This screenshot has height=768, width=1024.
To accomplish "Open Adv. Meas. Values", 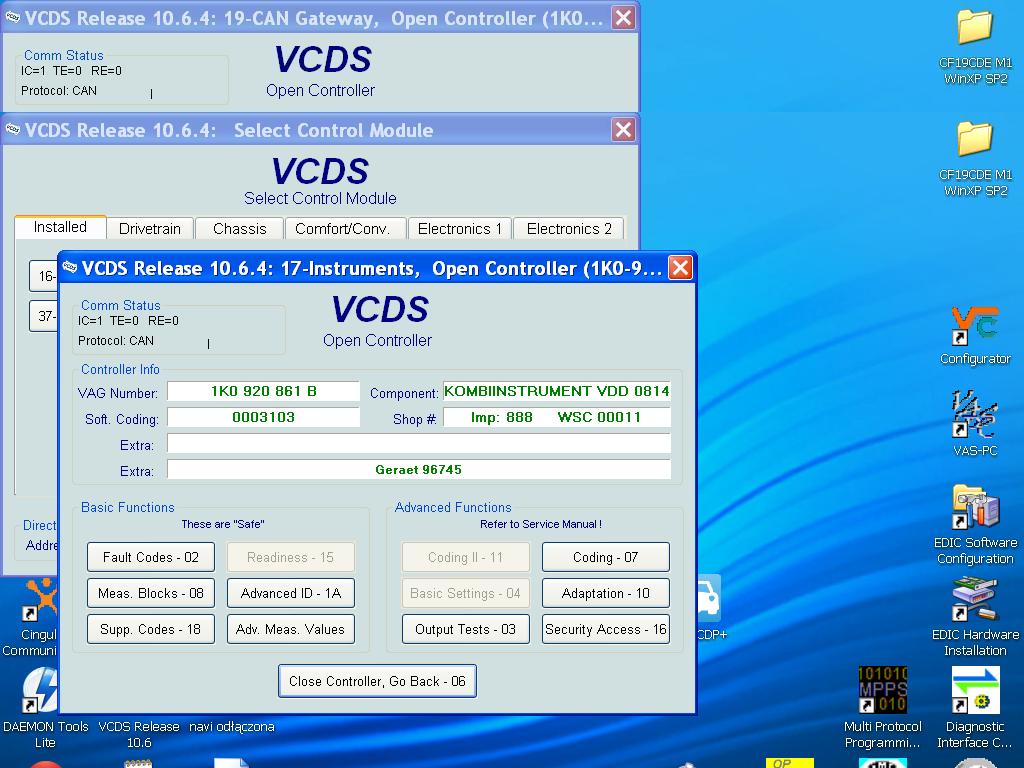I will (x=291, y=629).
